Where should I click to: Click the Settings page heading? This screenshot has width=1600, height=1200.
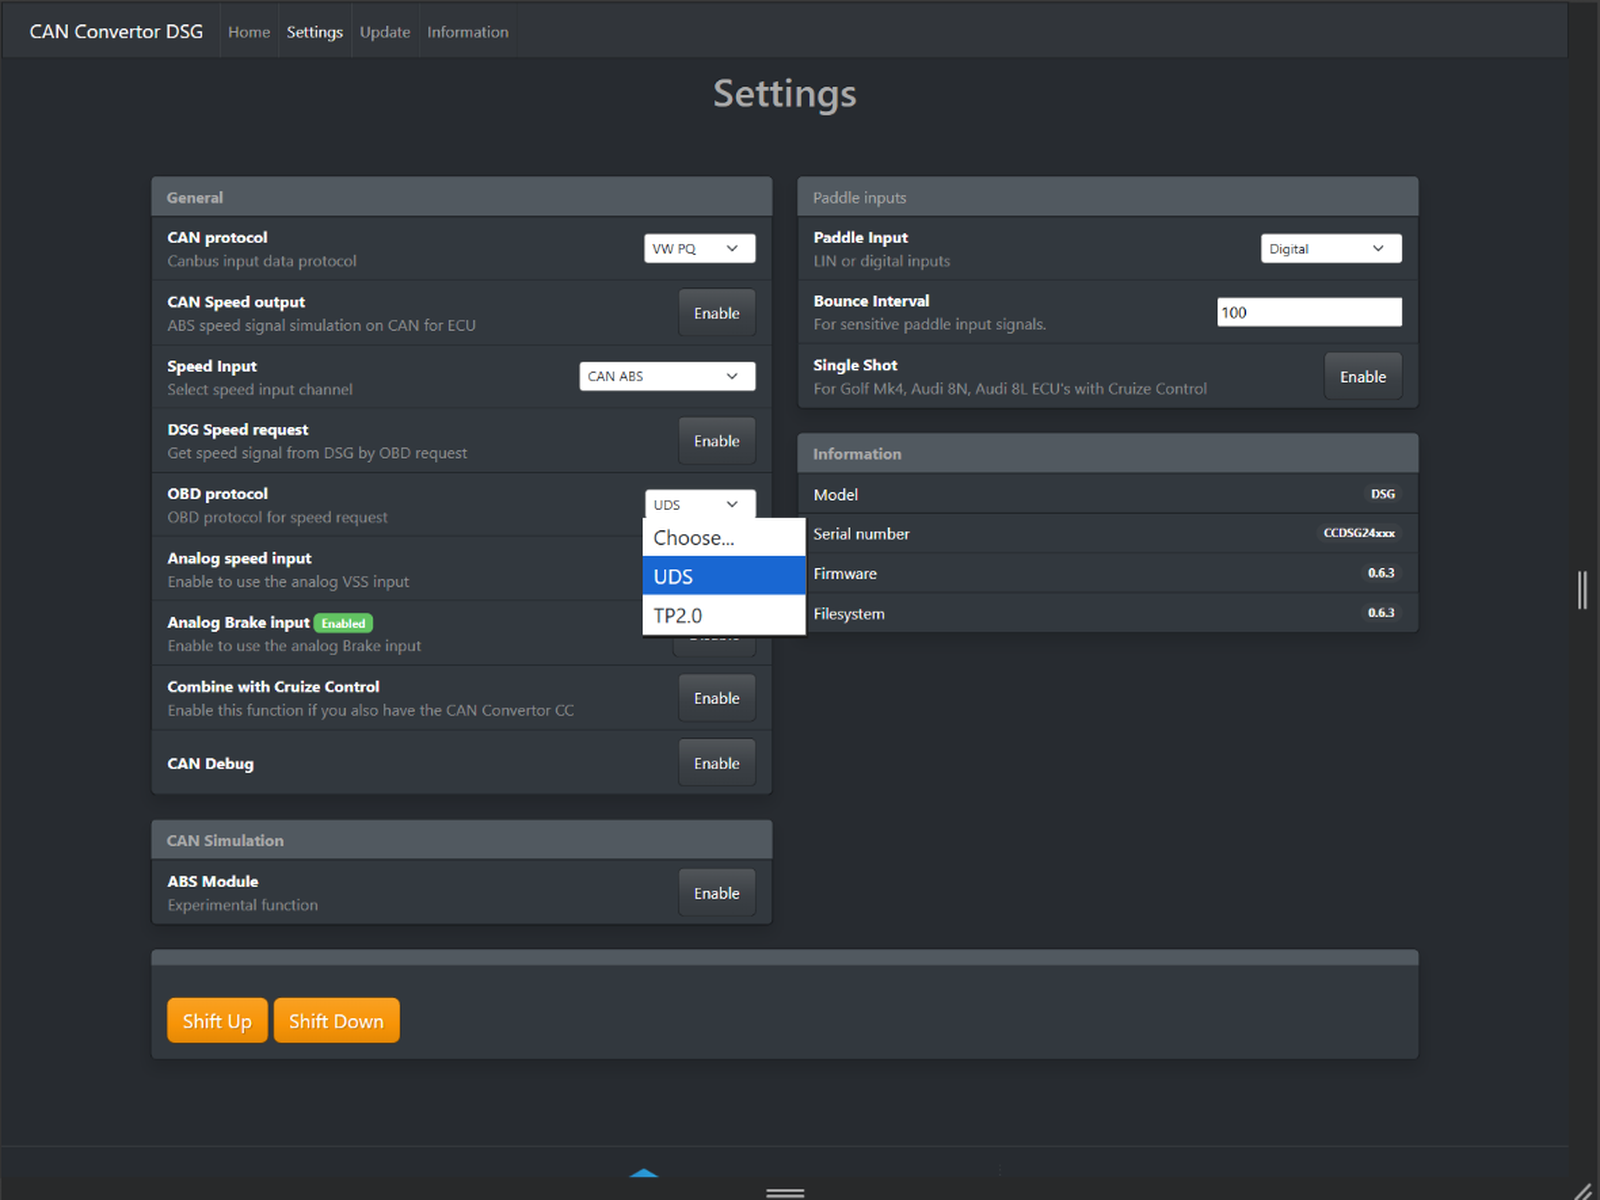[785, 94]
